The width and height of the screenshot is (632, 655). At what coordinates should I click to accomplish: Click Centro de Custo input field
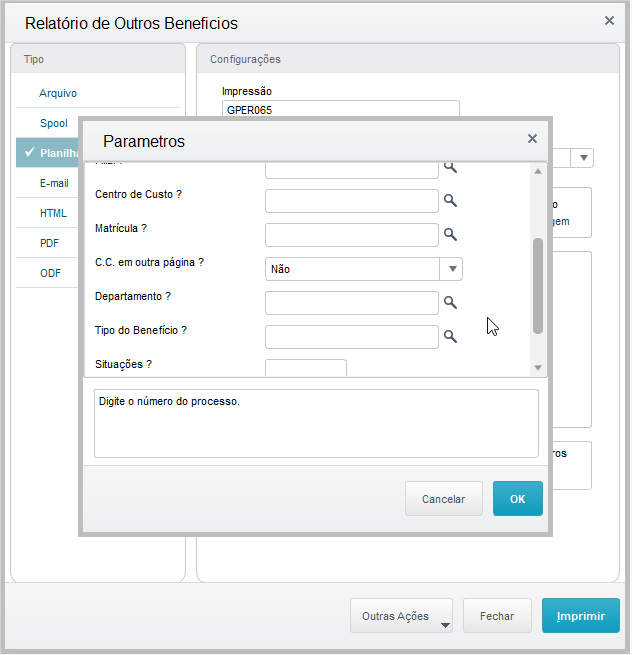[352, 201]
